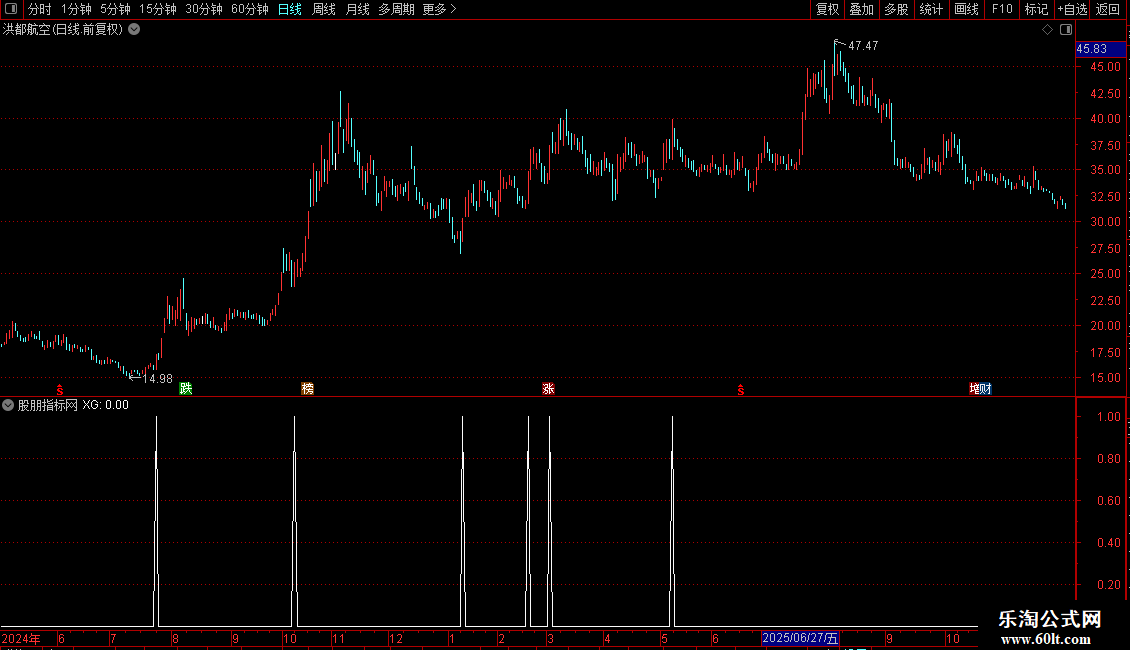Switch to 分时 intraday view

(40, 9)
